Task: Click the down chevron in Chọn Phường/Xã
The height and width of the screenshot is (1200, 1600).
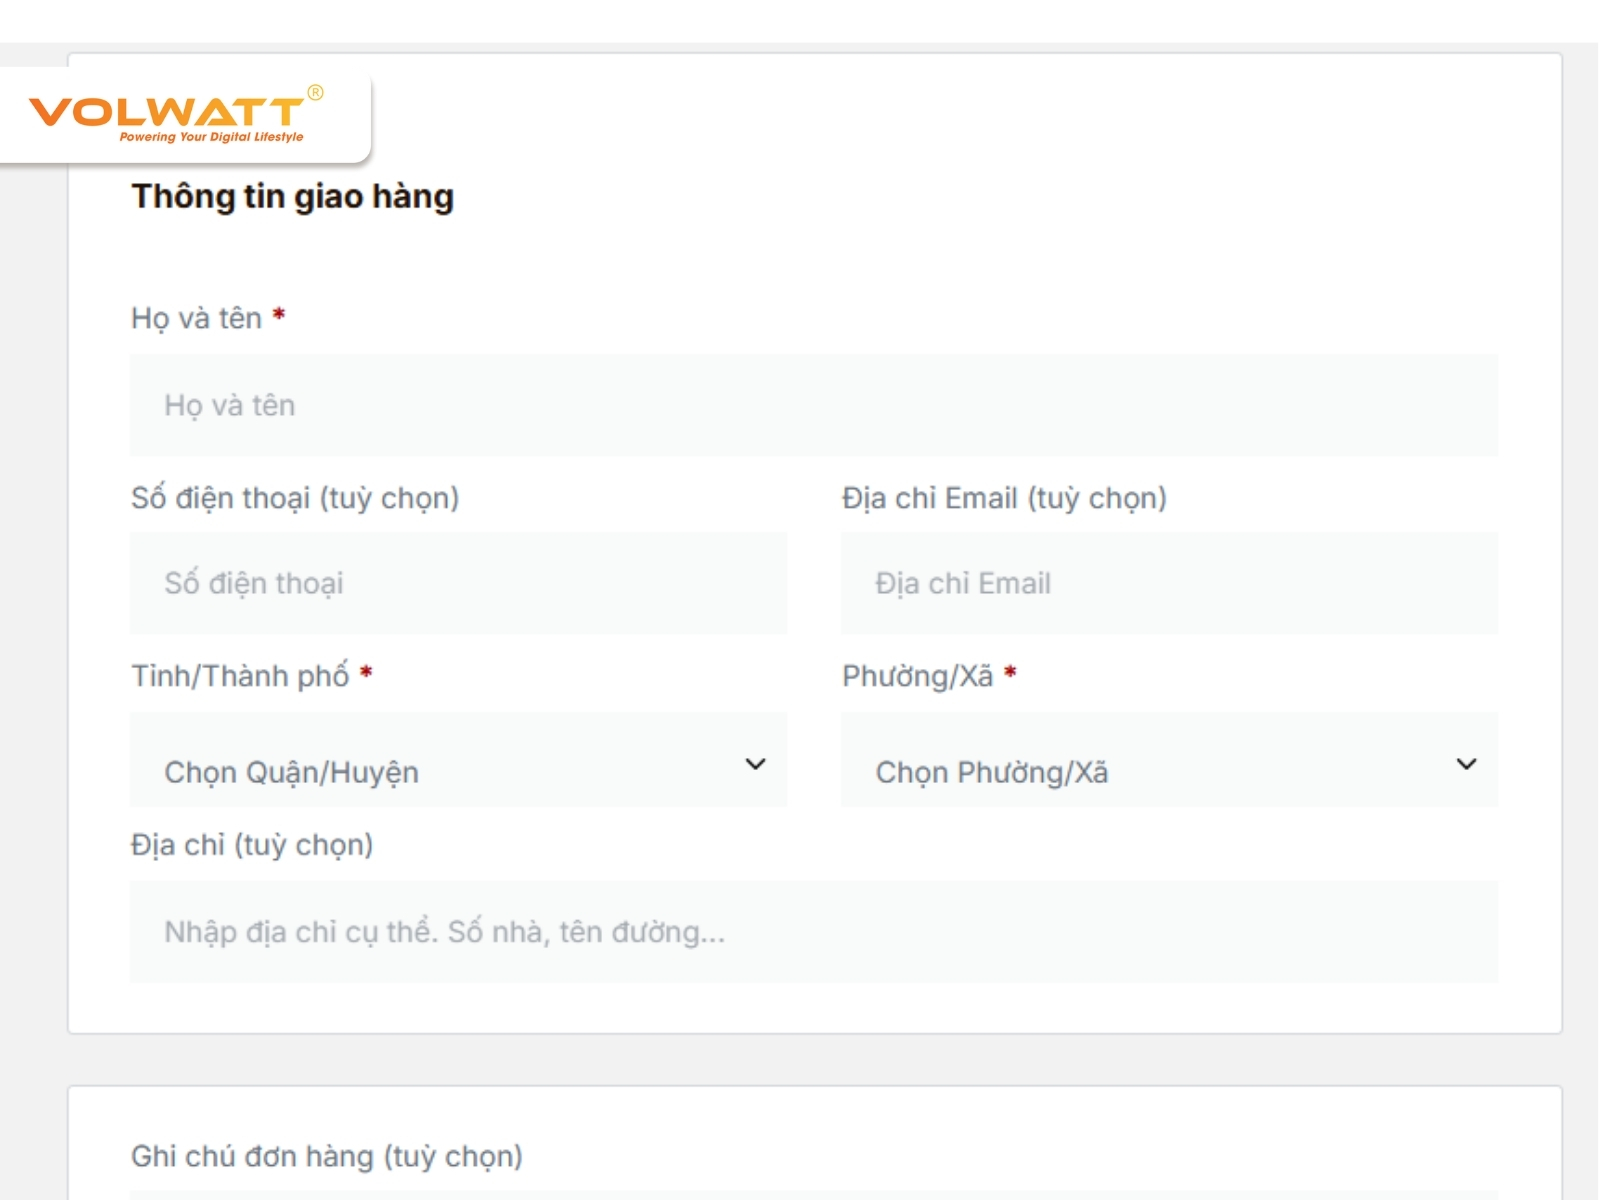Action: tap(1466, 764)
